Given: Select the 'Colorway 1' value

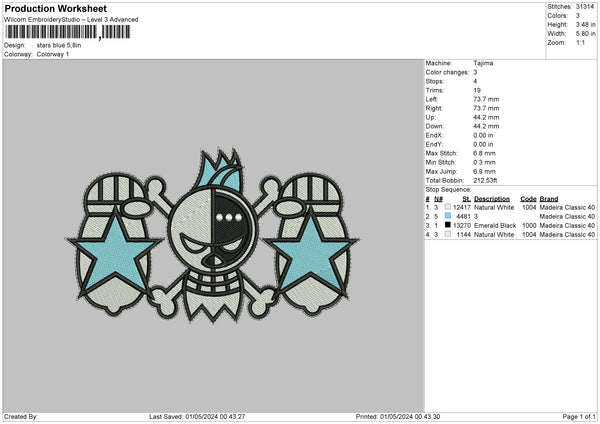Looking at the screenshot, I should (x=53, y=54).
